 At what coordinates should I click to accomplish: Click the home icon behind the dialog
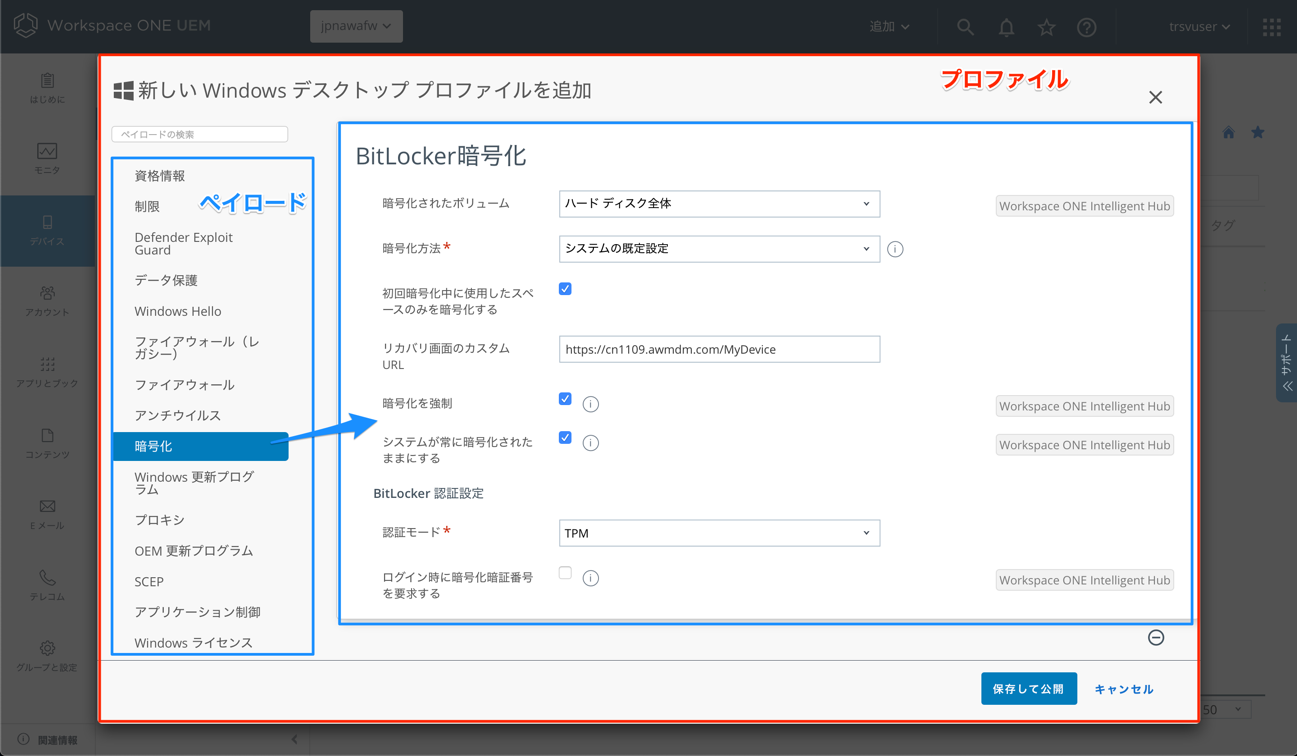[1228, 133]
